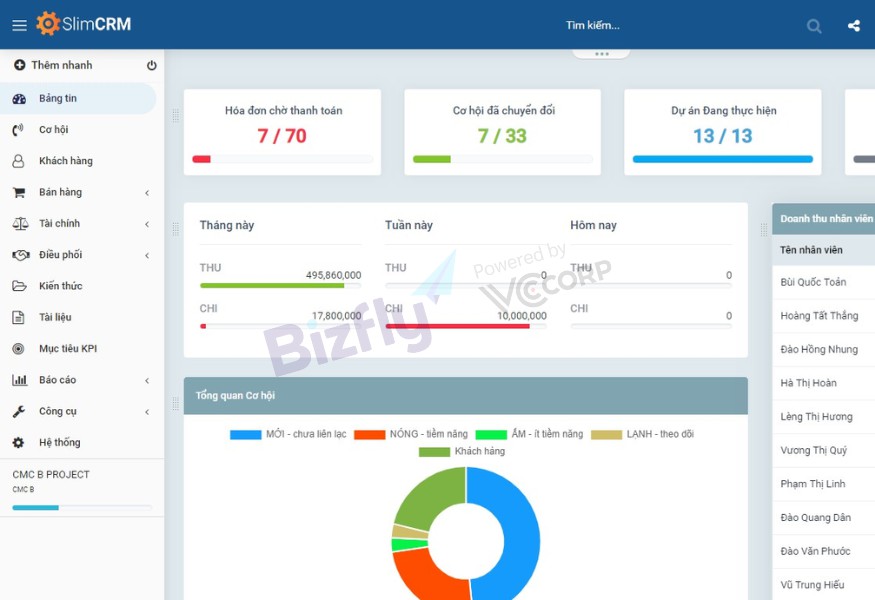This screenshot has height=600, width=875.
Task: Open the Bảng tin menu item
Action: [x=58, y=99]
